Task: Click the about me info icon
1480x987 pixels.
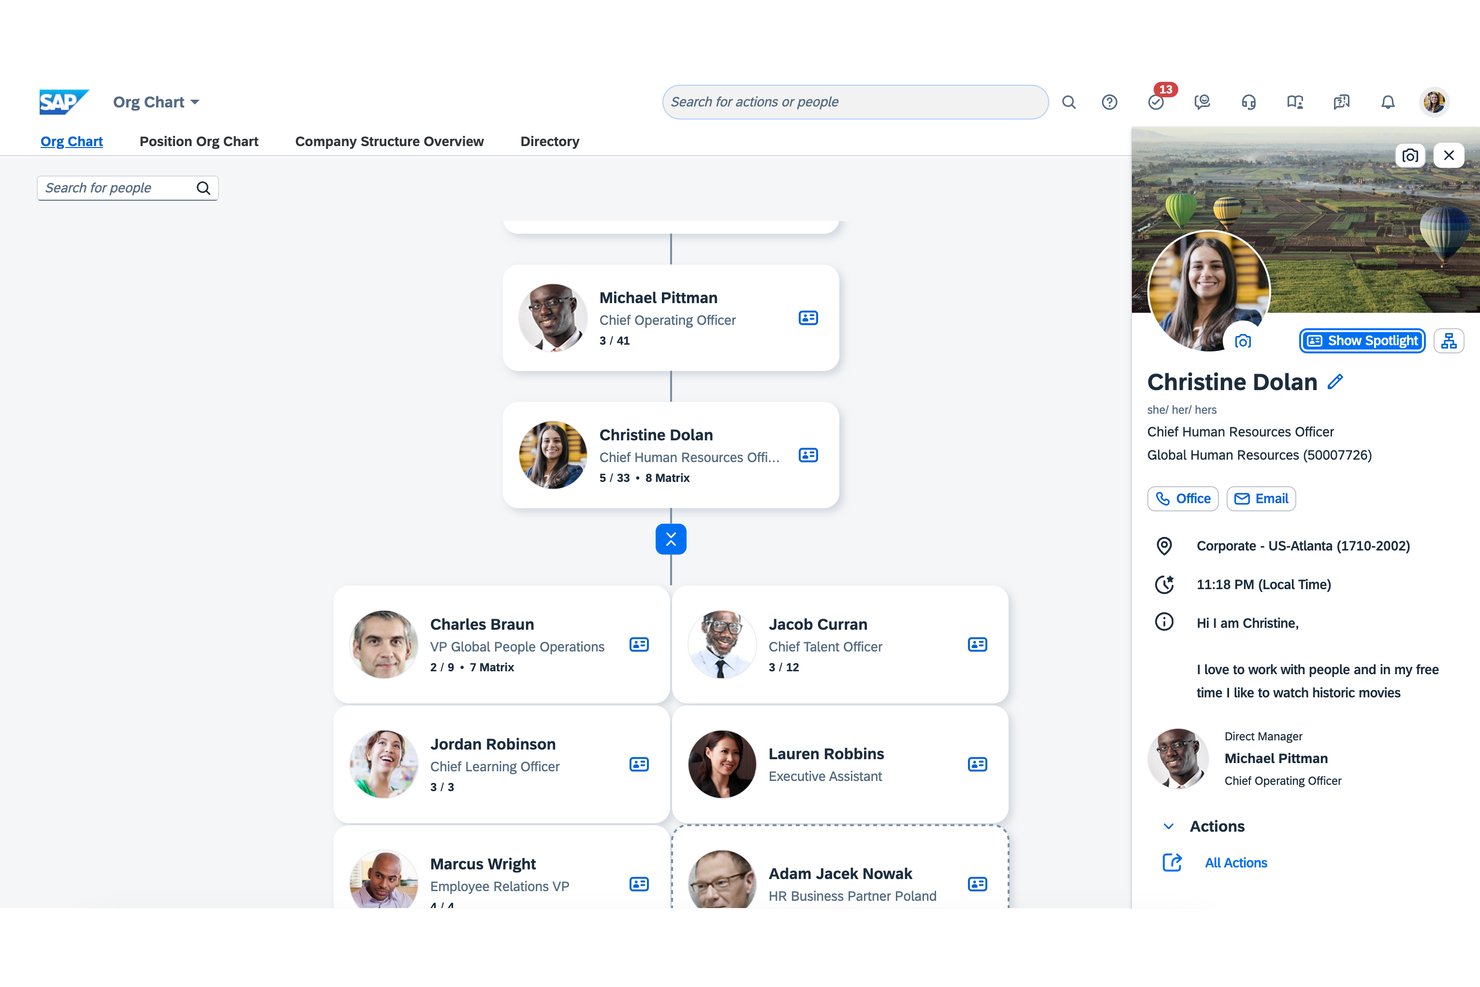Action: click(1164, 622)
